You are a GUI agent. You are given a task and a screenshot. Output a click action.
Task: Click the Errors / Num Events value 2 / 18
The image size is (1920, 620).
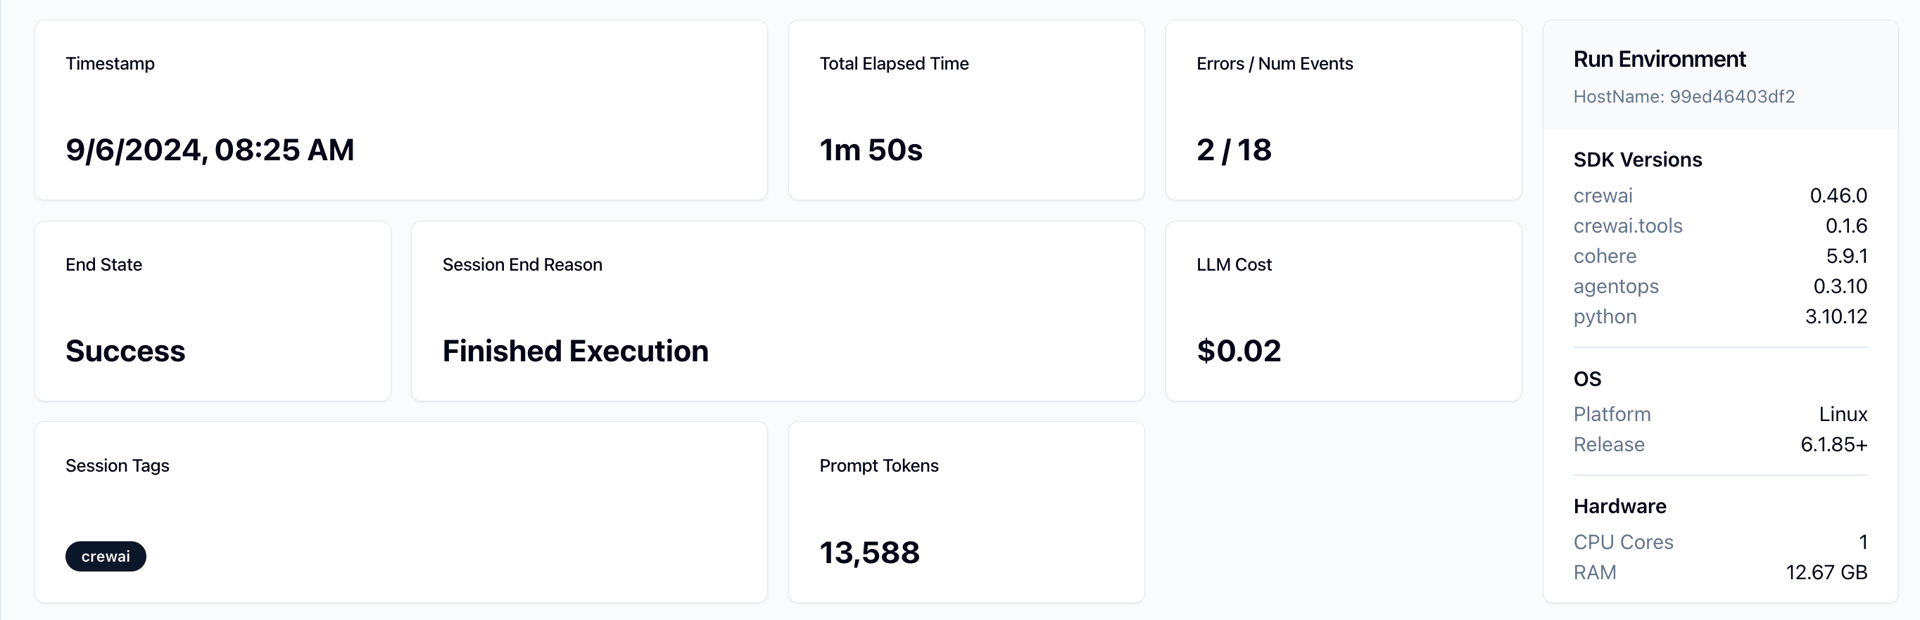pyautogui.click(x=1233, y=150)
